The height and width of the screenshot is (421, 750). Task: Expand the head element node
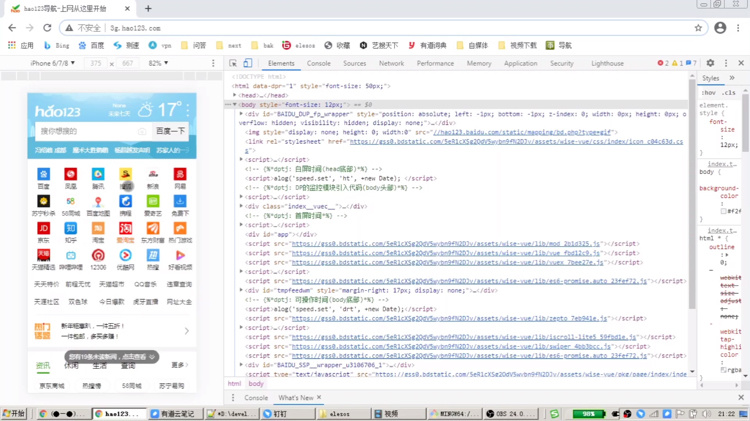(x=235, y=95)
